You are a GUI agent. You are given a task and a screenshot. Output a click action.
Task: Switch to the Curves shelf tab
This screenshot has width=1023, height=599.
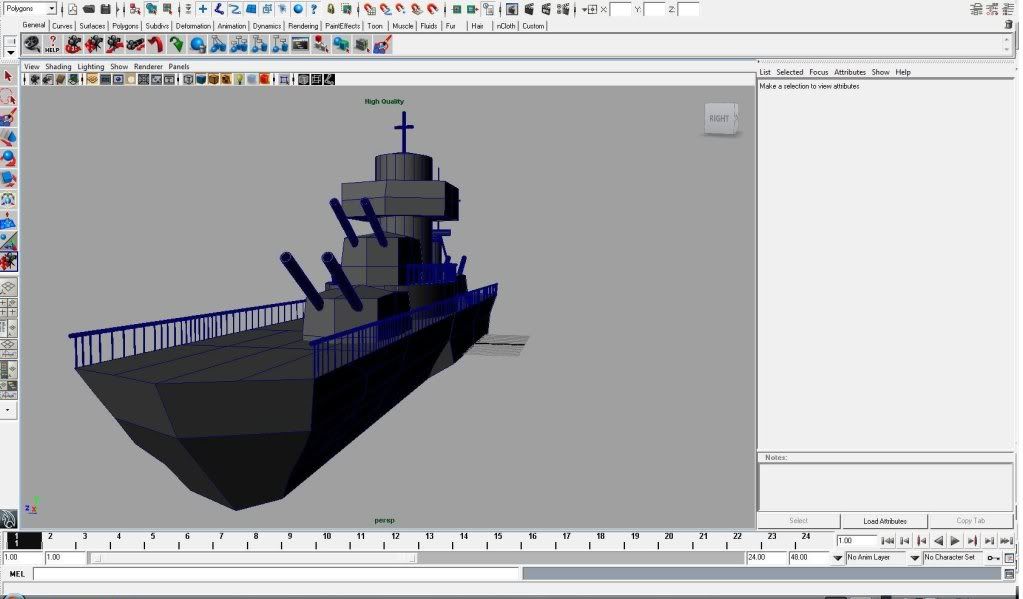[x=62, y=26]
